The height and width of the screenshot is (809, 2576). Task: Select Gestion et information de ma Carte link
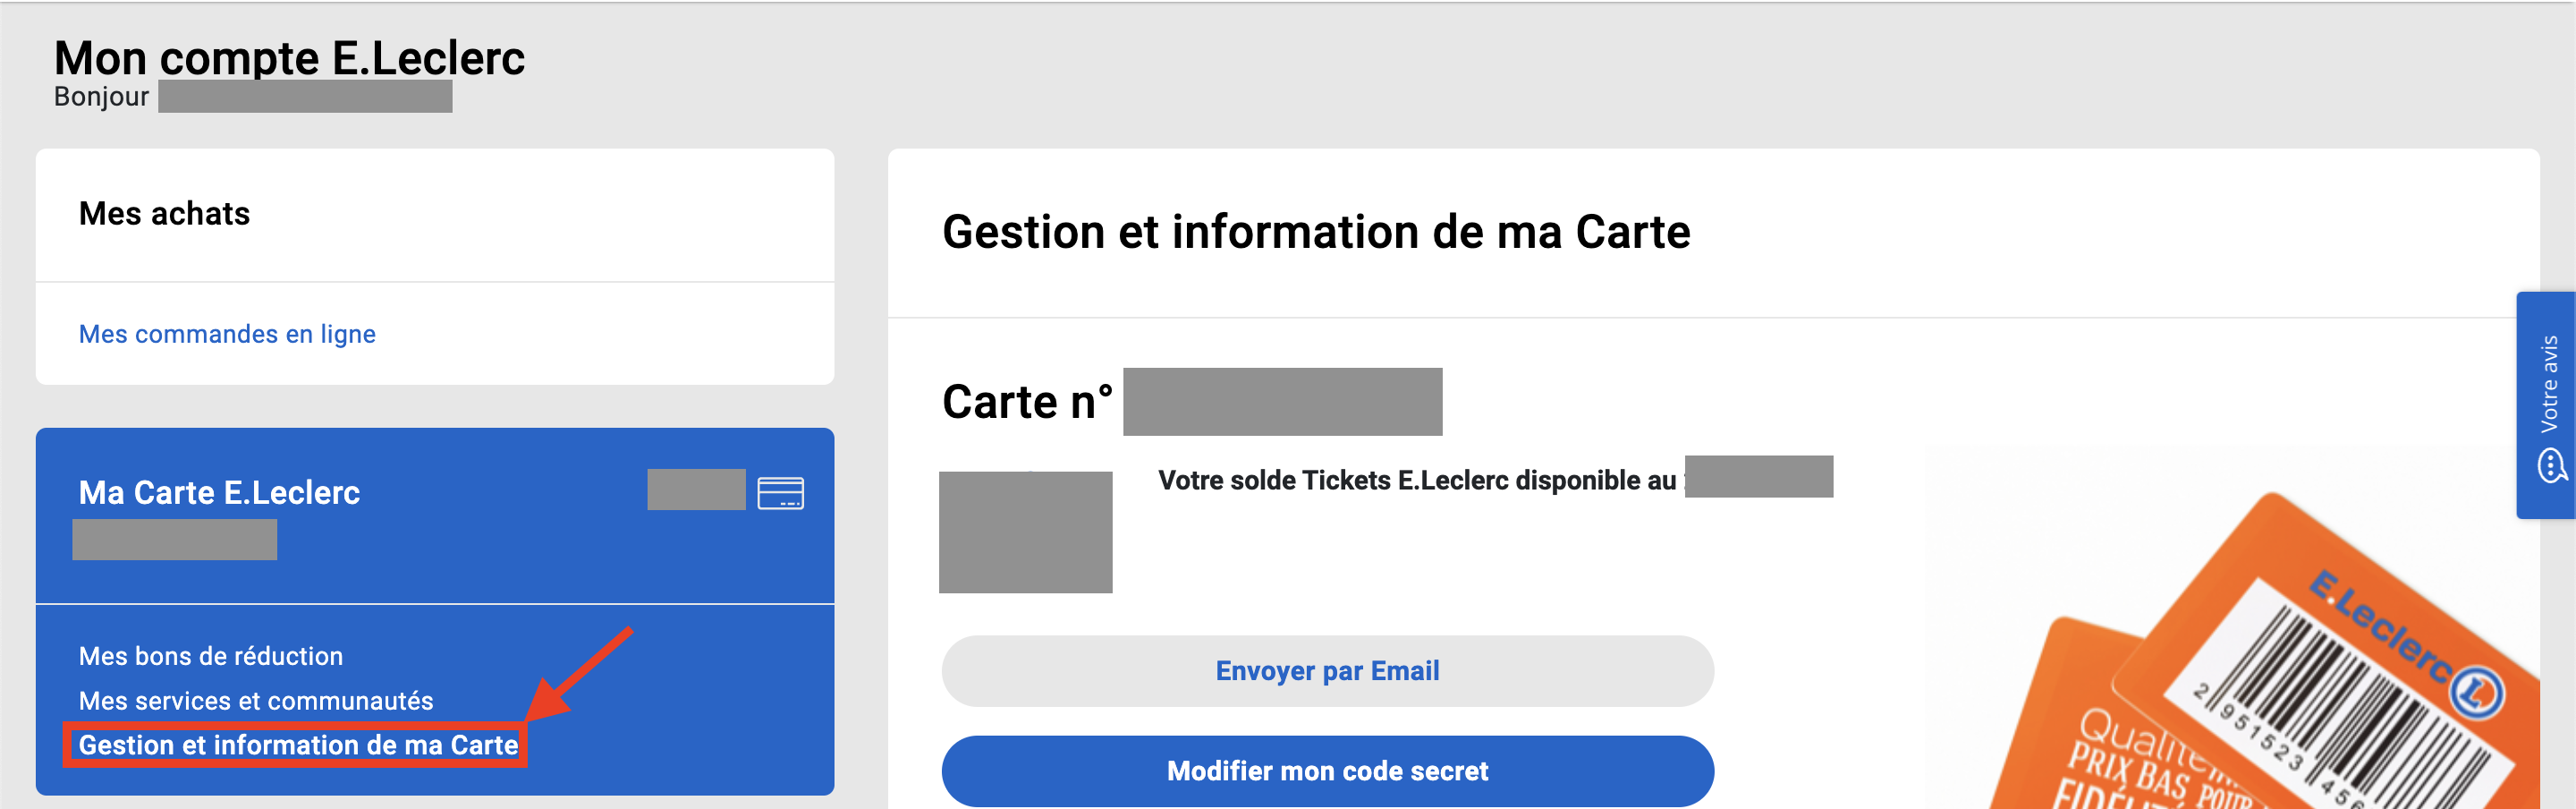[x=298, y=745]
